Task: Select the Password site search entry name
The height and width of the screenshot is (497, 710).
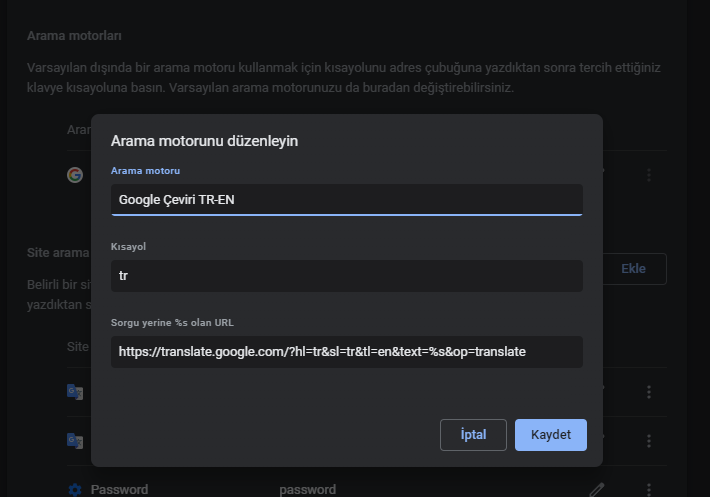Action: pyautogui.click(x=120, y=489)
